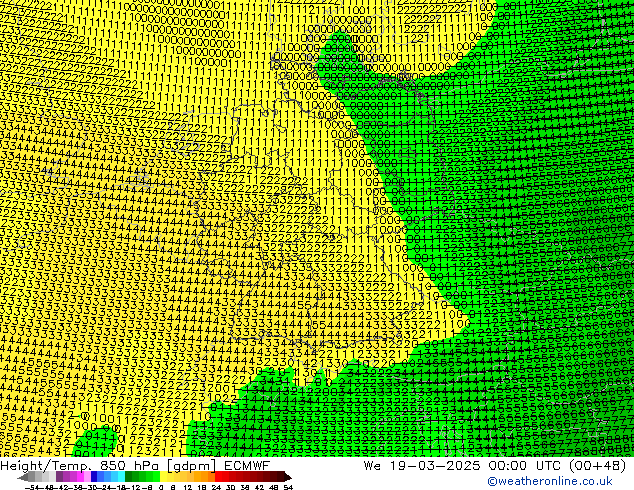Image resolution: width=634 pixels, height=490 pixels.
Task: Pick the bright red swatch at legend value 24
Action: pyautogui.click(x=218, y=477)
